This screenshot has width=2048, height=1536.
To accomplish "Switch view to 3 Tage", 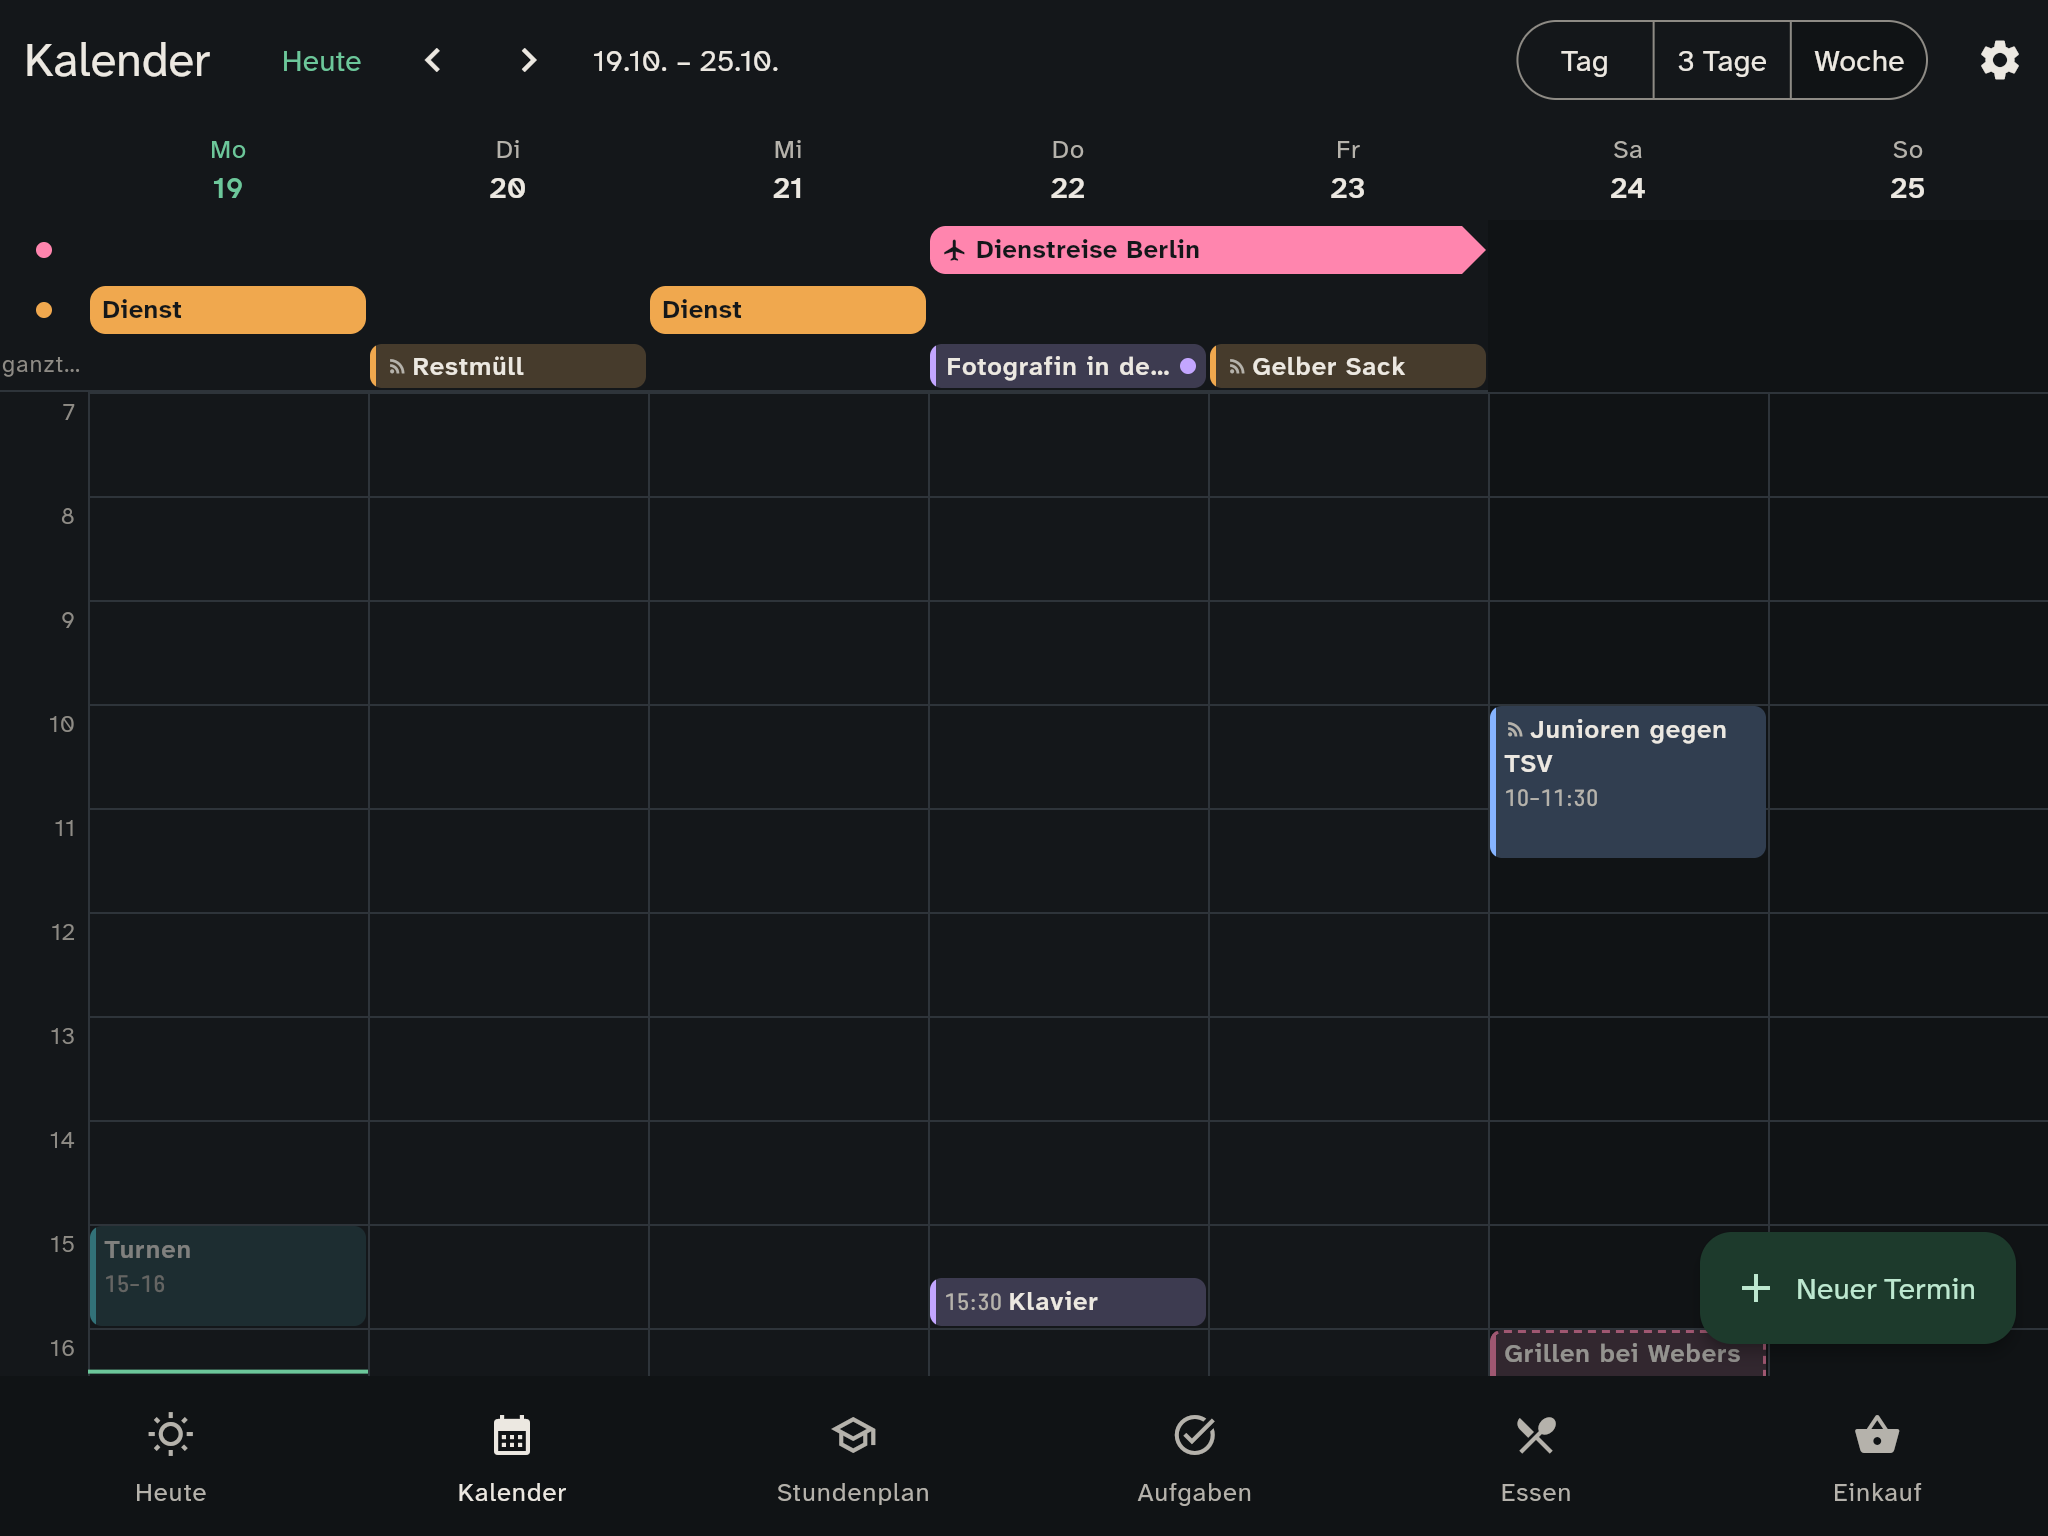I will (x=1722, y=61).
